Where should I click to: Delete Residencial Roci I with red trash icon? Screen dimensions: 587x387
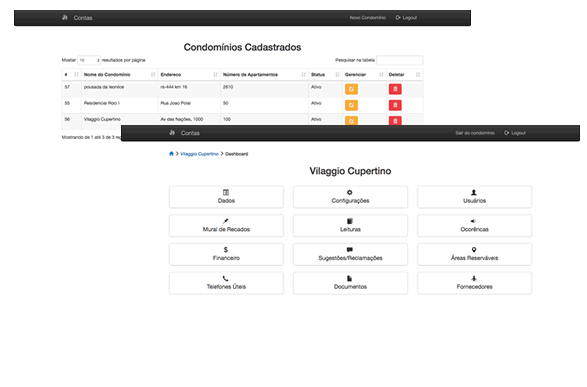click(395, 105)
